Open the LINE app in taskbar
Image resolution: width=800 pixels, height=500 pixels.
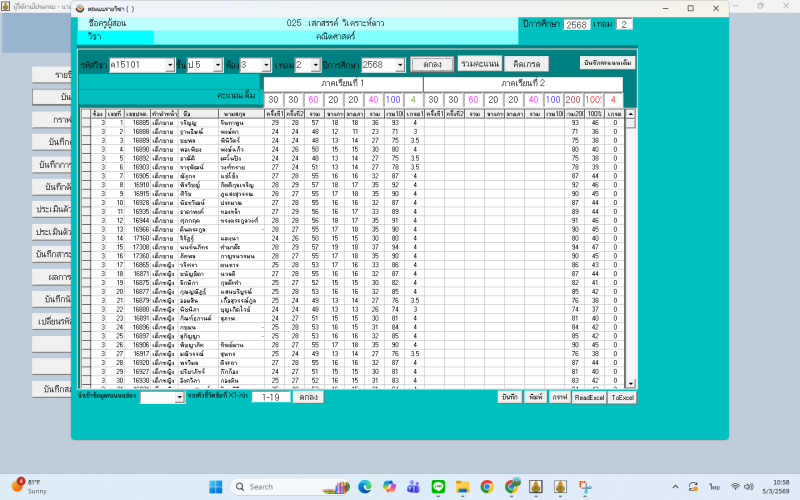[x=436, y=486]
